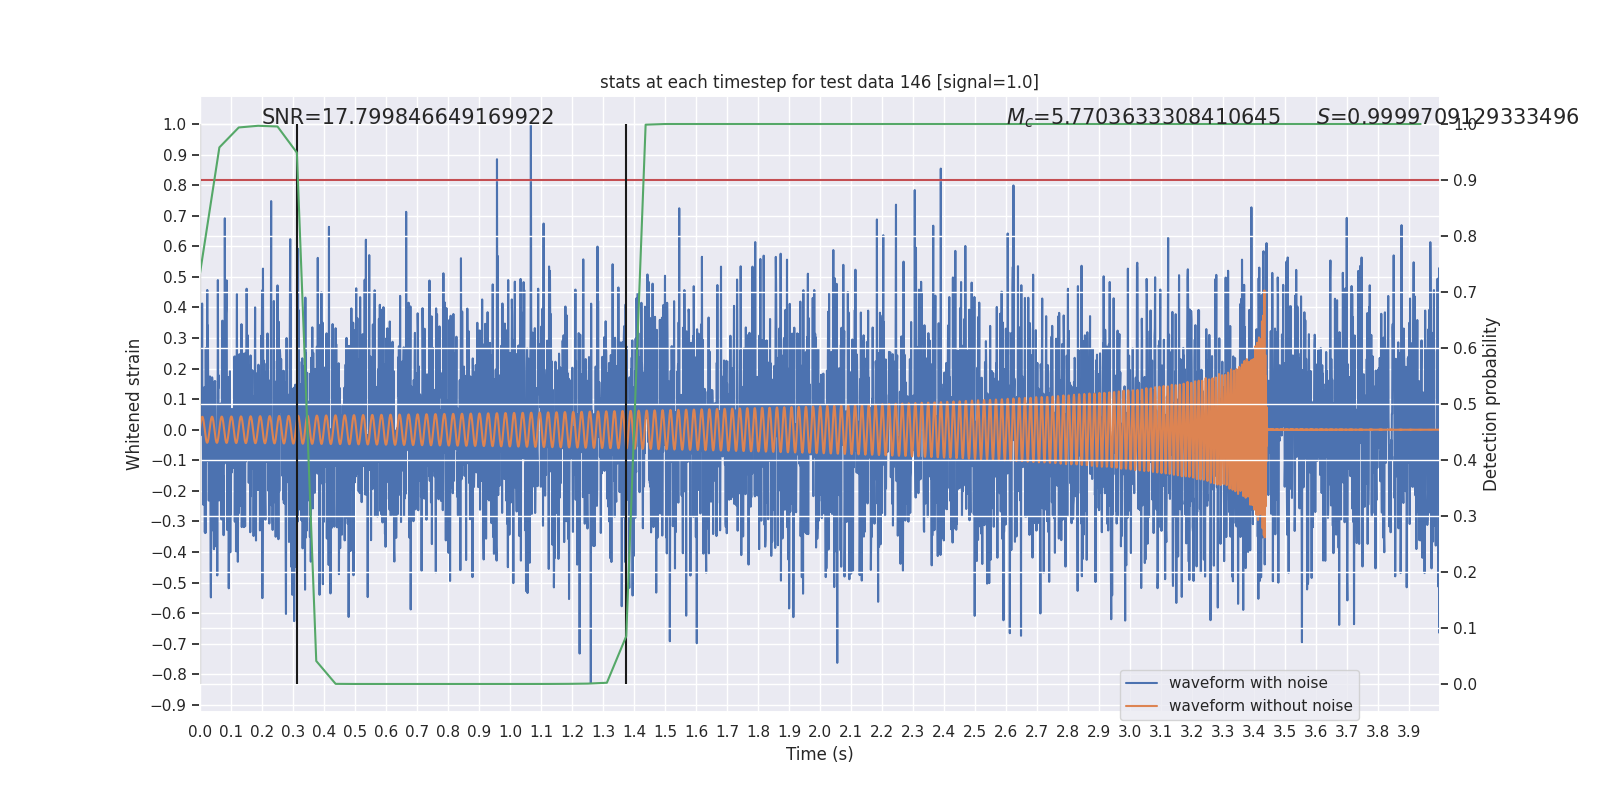Viewport: 1600px width, 800px height.
Task: Click the 0.5 tick on probability axis
Action: tap(1465, 404)
